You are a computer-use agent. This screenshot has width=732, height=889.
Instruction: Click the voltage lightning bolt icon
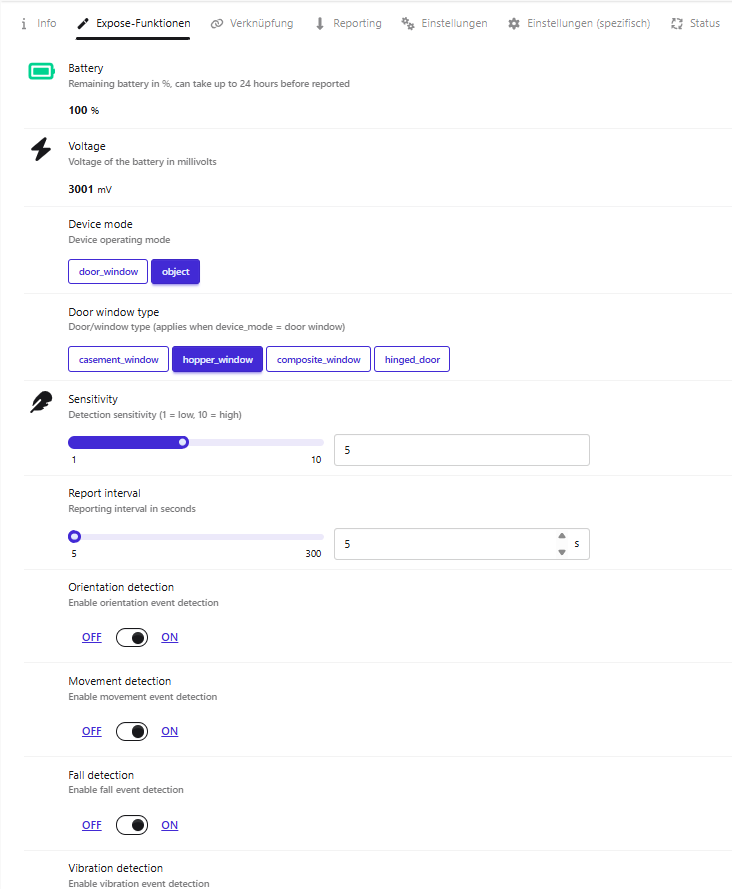coord(41,149)
